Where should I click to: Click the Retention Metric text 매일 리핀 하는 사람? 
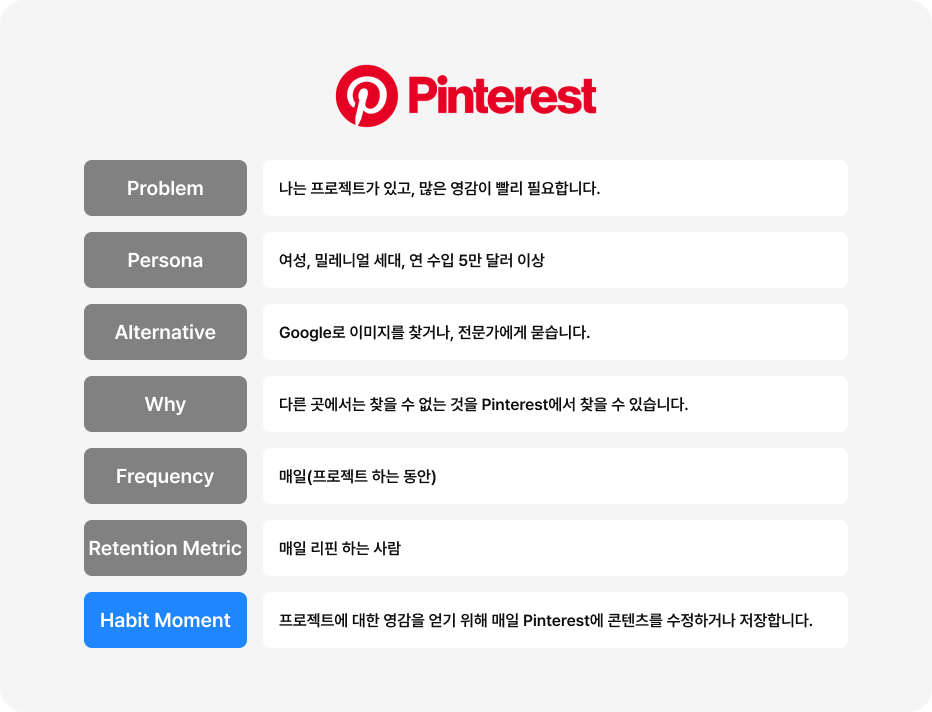(x=339, y=547)
